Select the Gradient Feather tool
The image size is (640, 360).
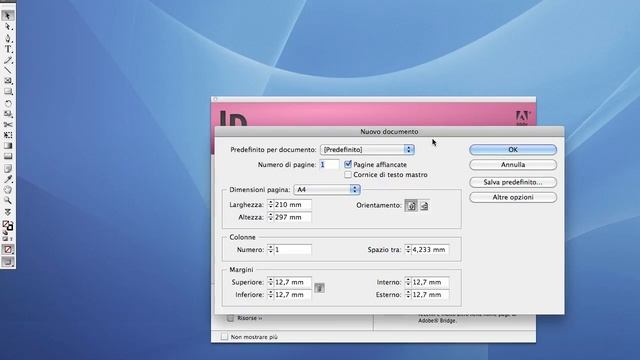click(x=8, y=156)
